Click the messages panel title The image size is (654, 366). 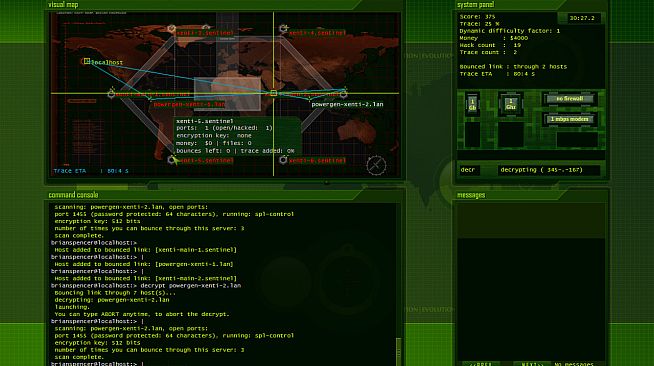(x=471, y=195)
